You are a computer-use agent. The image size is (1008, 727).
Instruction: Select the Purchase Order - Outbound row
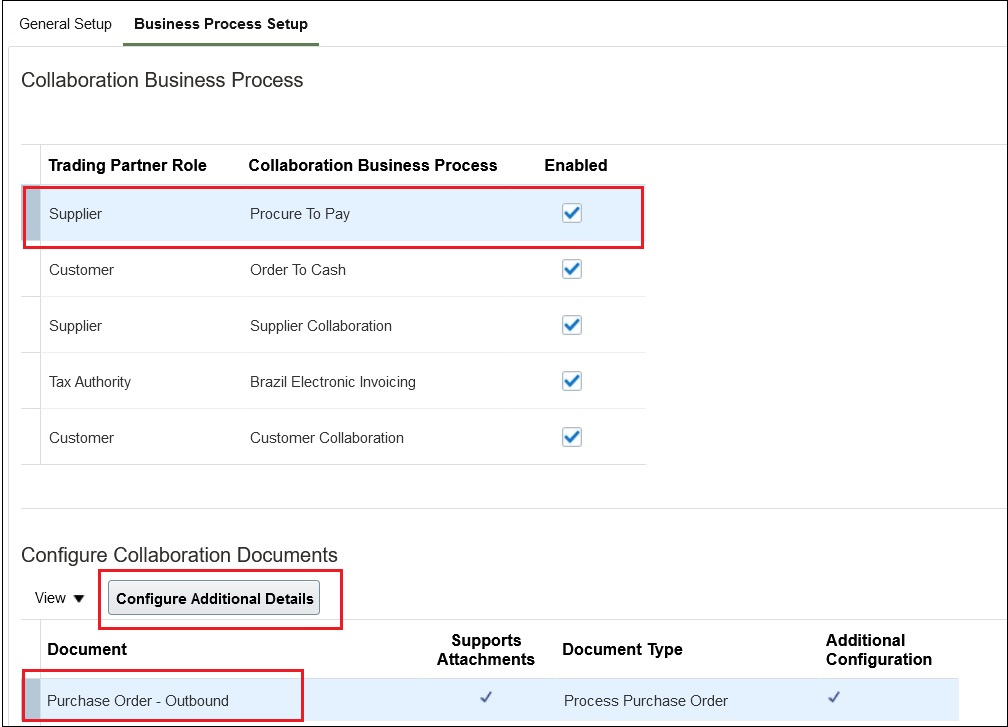click(x=136, y=700)
